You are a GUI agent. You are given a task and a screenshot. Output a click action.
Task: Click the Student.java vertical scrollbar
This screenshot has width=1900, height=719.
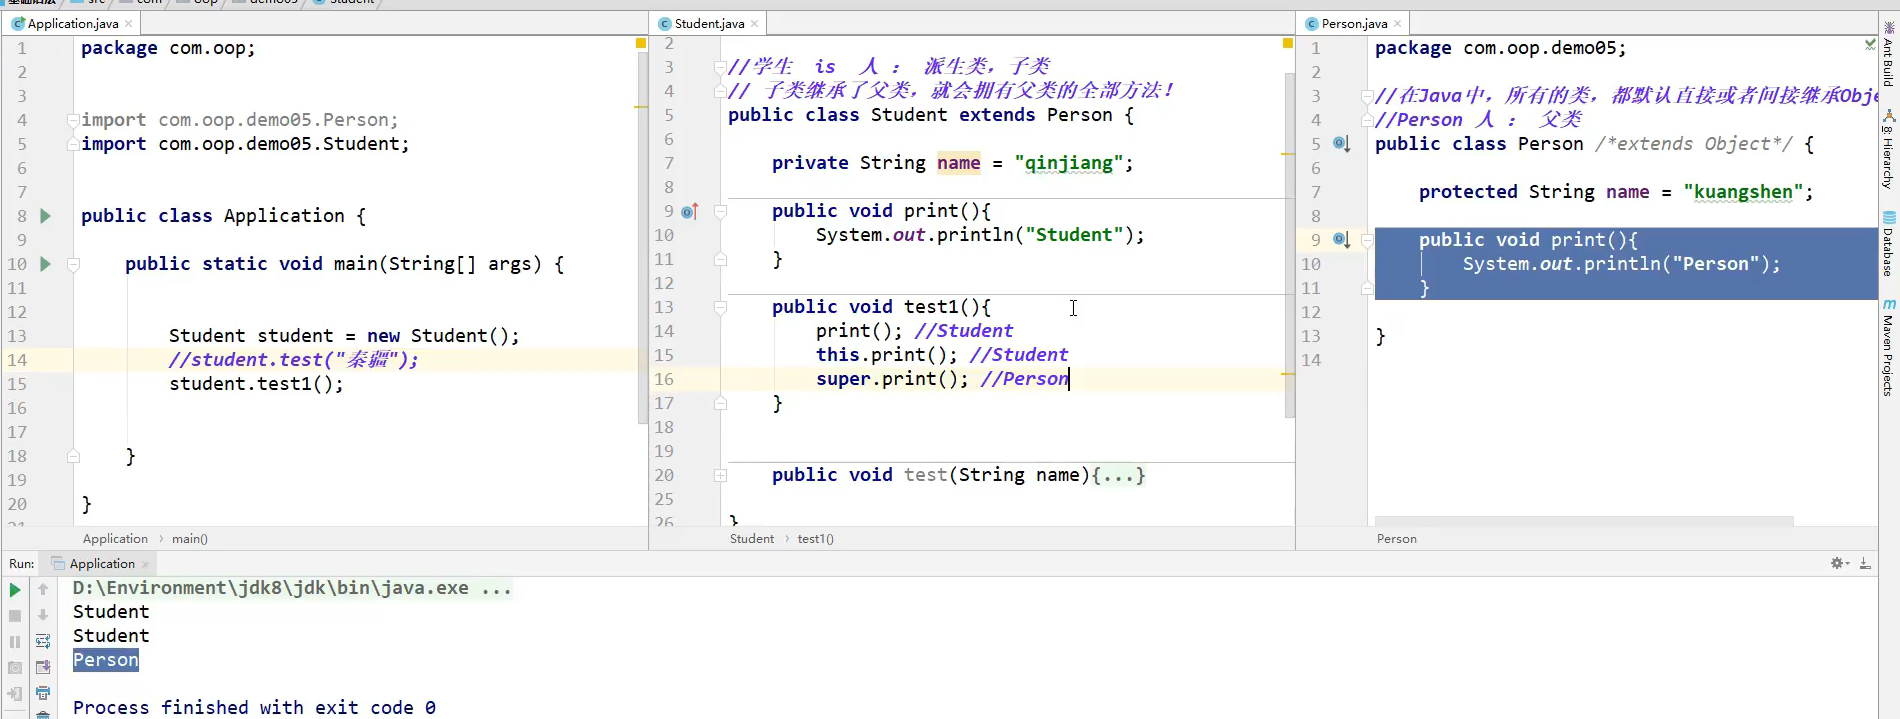1290,245
